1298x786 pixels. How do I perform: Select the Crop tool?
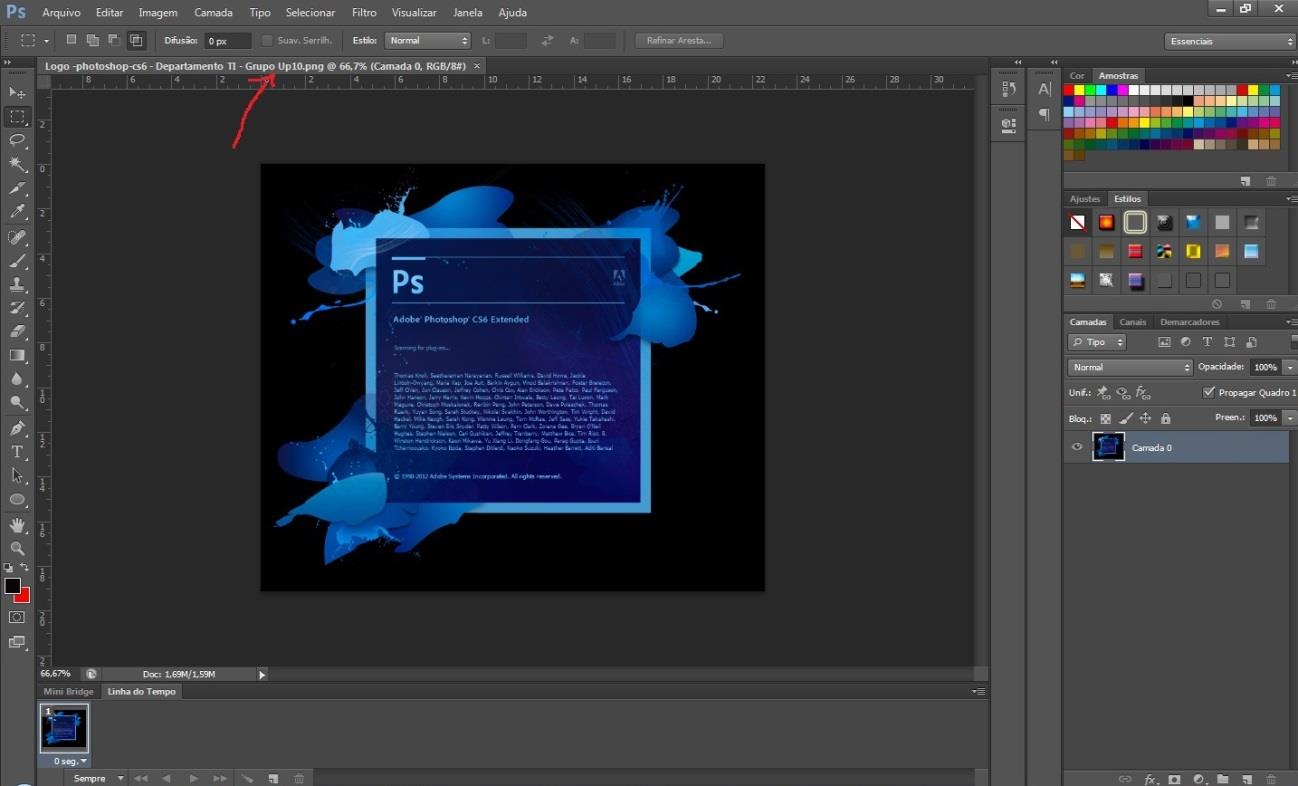click(x=17, y=188)
